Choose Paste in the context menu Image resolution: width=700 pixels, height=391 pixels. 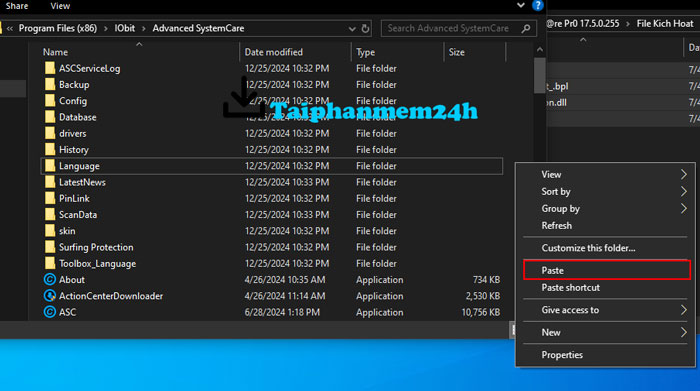click(607, 270)
